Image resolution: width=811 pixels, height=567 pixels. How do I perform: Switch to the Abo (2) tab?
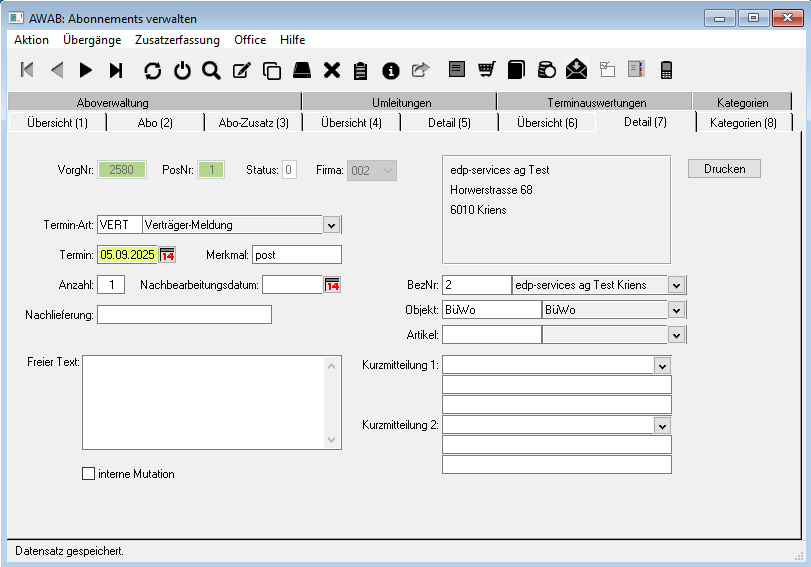(155, 122)
